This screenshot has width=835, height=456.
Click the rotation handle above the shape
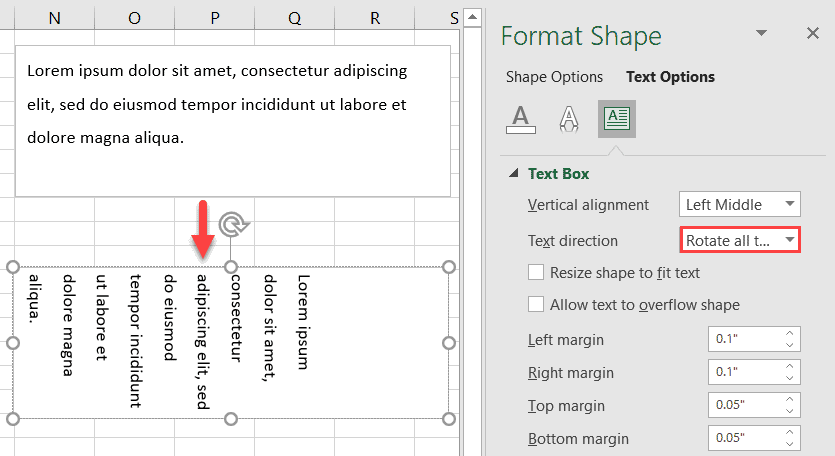click(x=232, y=223)
